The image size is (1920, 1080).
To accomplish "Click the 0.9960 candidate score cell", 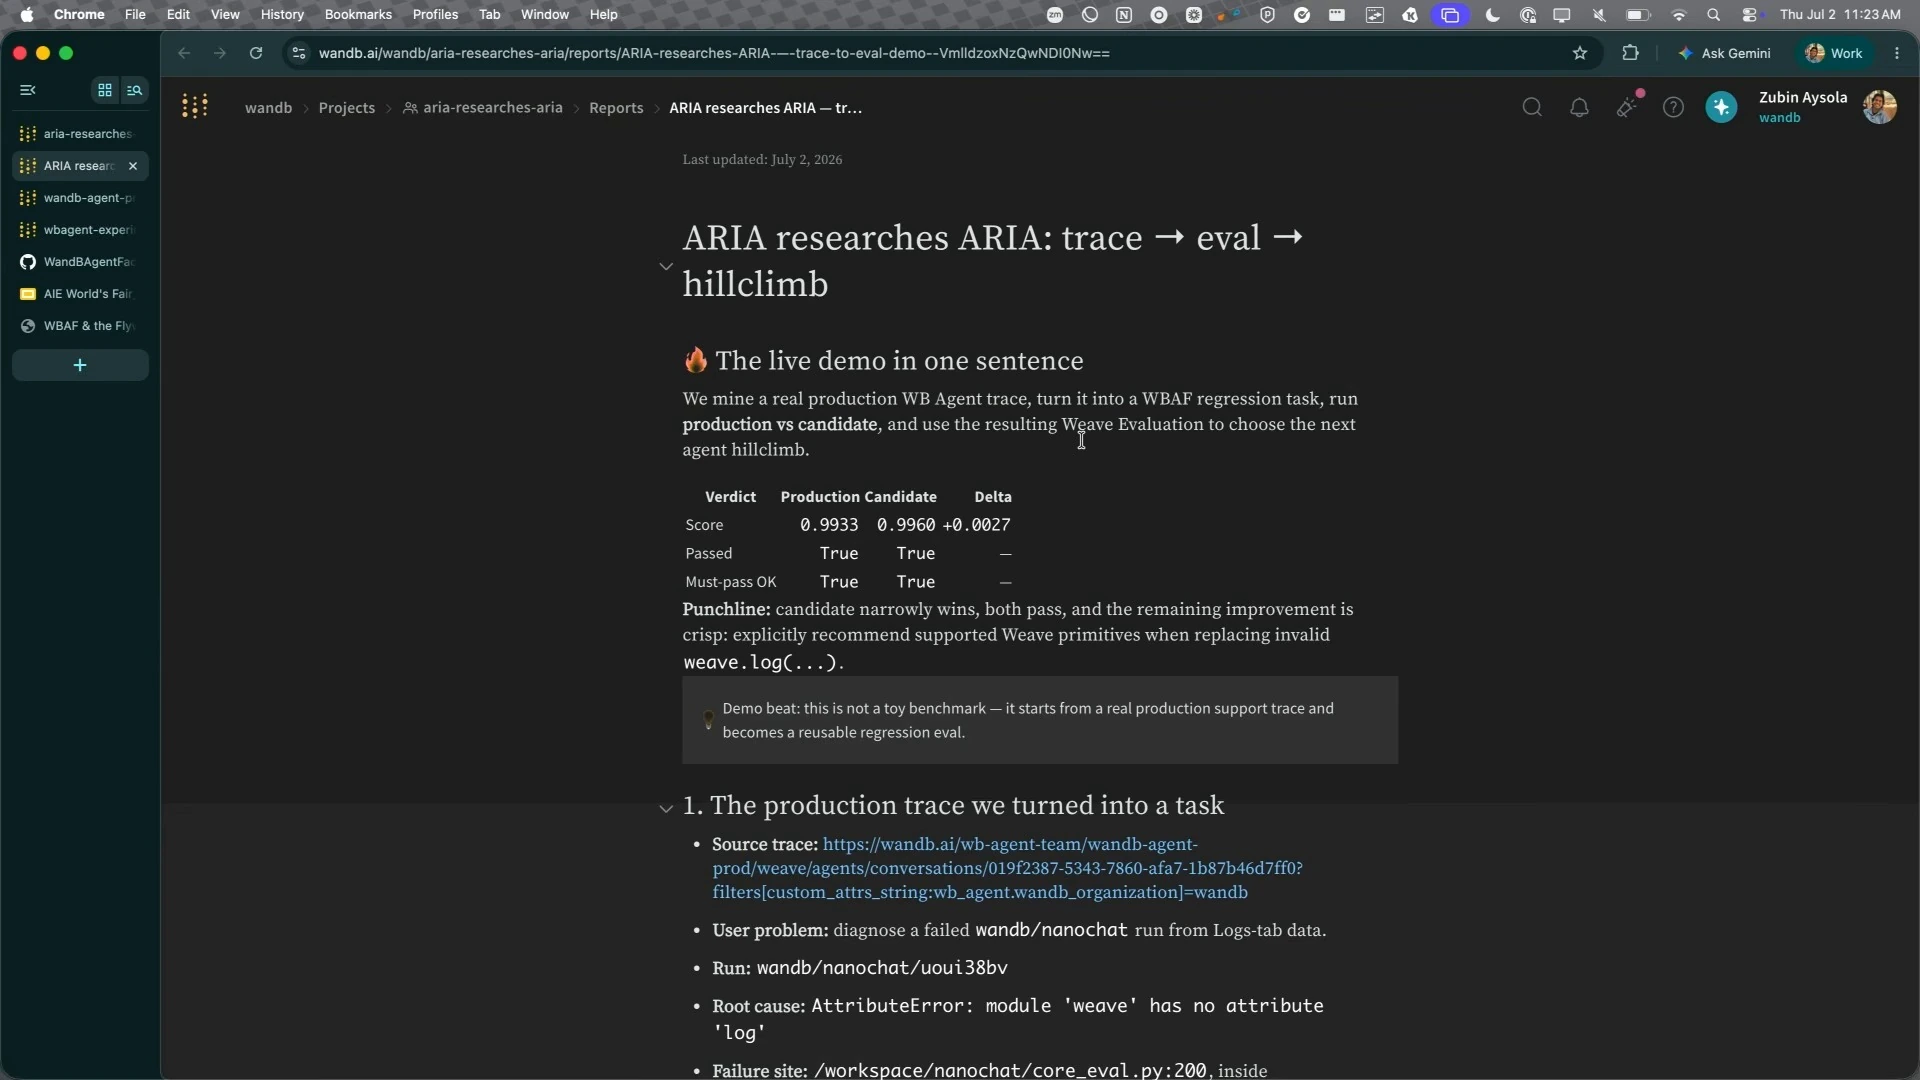I will [x=906, y=525].
